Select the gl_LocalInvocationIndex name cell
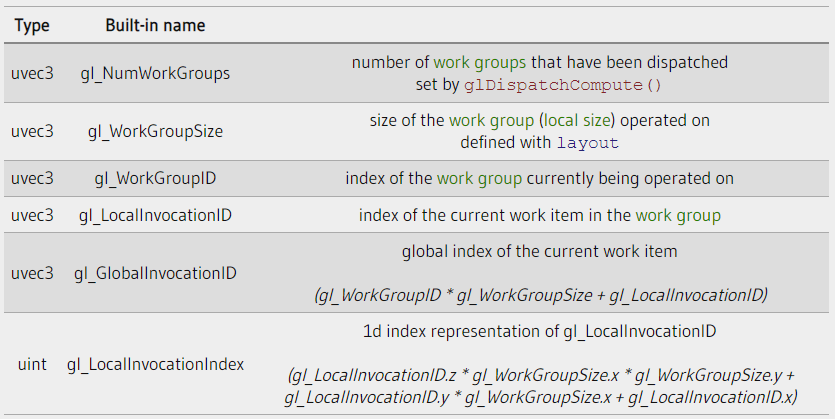Viewport: 835px width, 419px height. (x=155, y=364)
